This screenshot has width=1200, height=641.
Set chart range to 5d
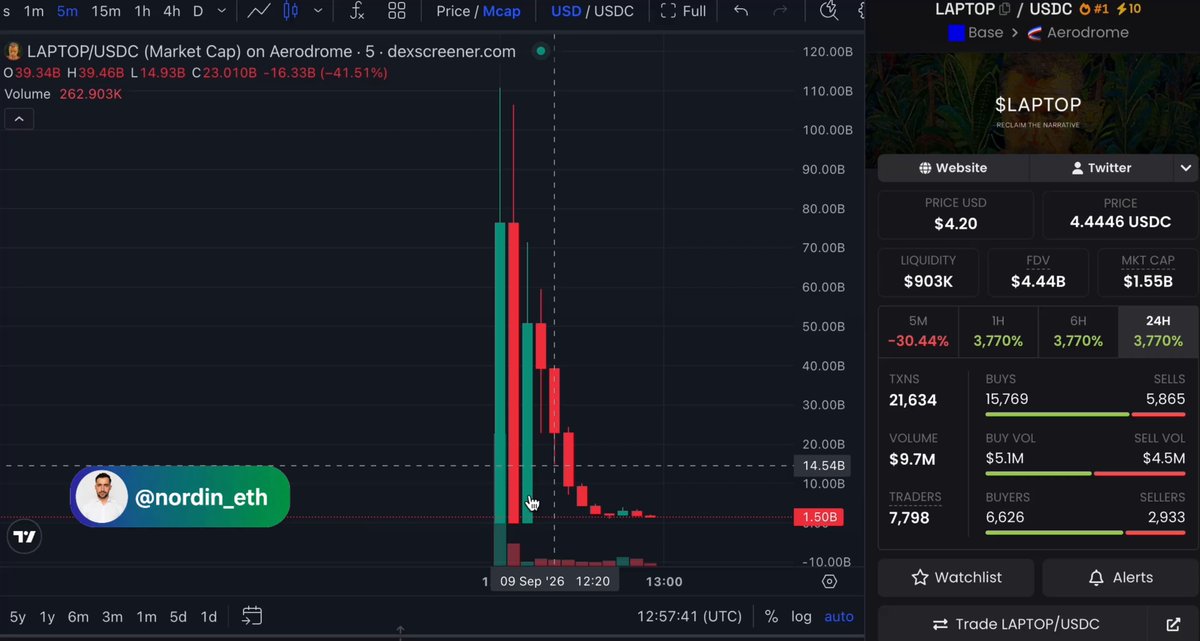(178, 616)
